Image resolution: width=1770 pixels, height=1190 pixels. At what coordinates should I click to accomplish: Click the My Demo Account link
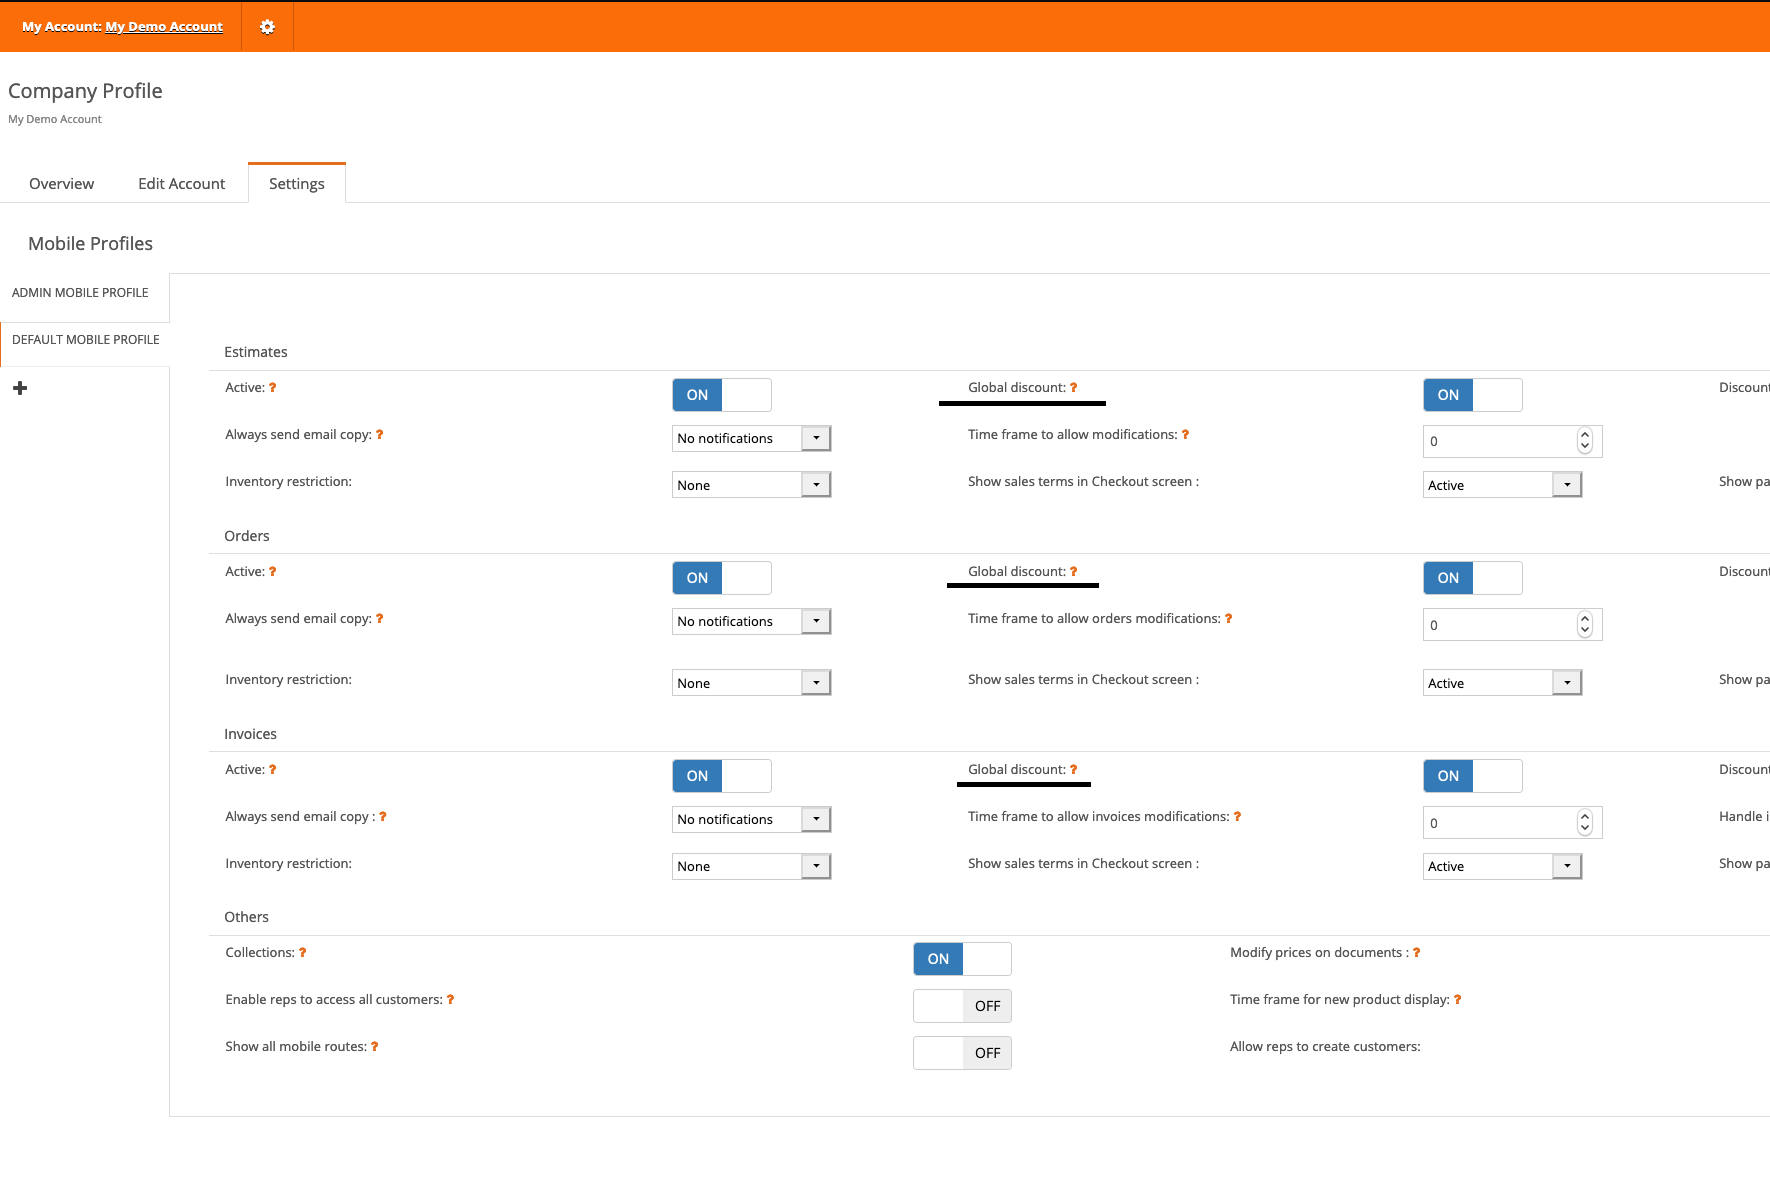(x=164, y=27)
